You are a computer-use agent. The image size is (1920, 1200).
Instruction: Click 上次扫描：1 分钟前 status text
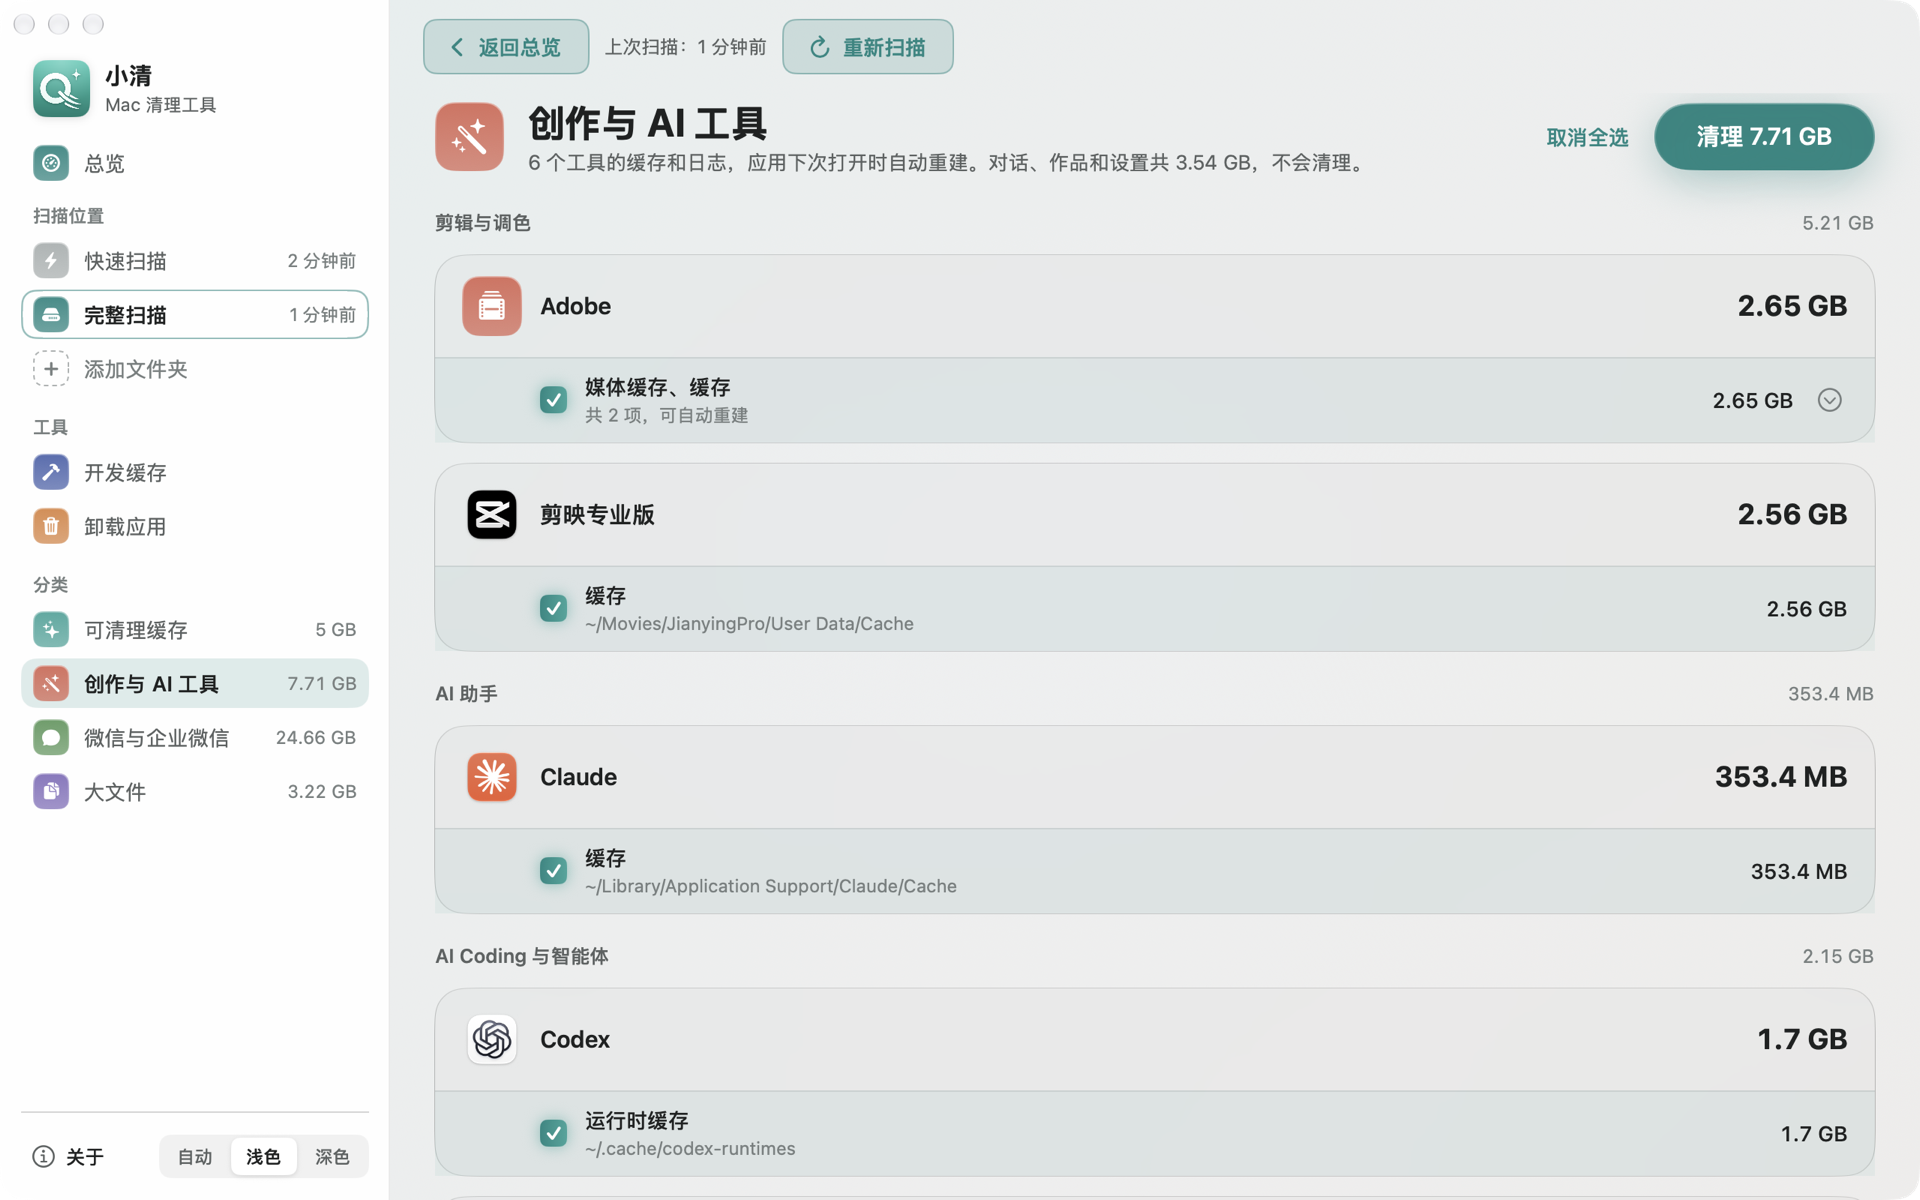(686, 47)
